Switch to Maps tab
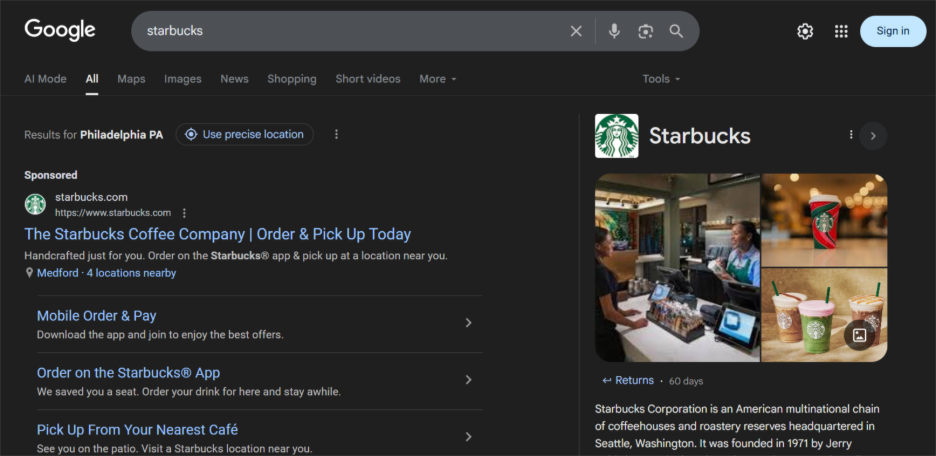 pyautogui.click(x=131, y=79)
